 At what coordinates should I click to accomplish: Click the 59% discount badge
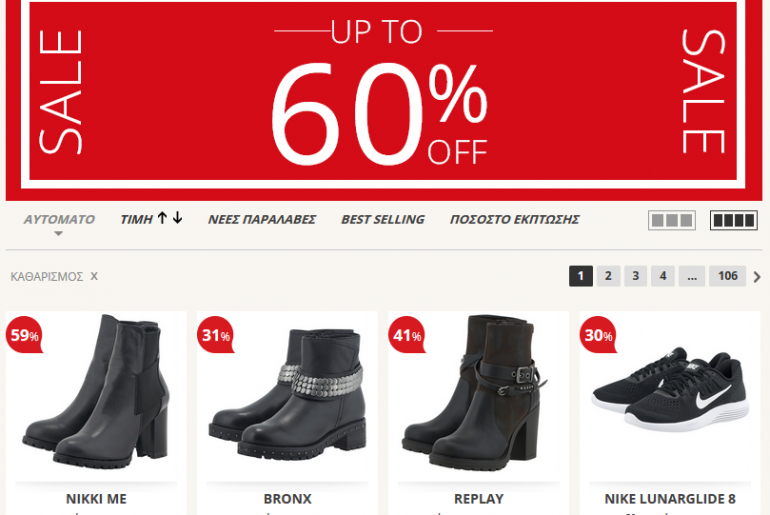click(24, 335)
